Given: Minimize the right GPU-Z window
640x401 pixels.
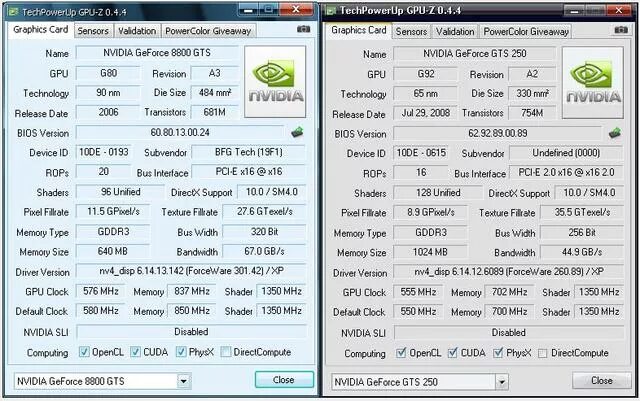Looking at the screenshot, I should coord(575,11).
